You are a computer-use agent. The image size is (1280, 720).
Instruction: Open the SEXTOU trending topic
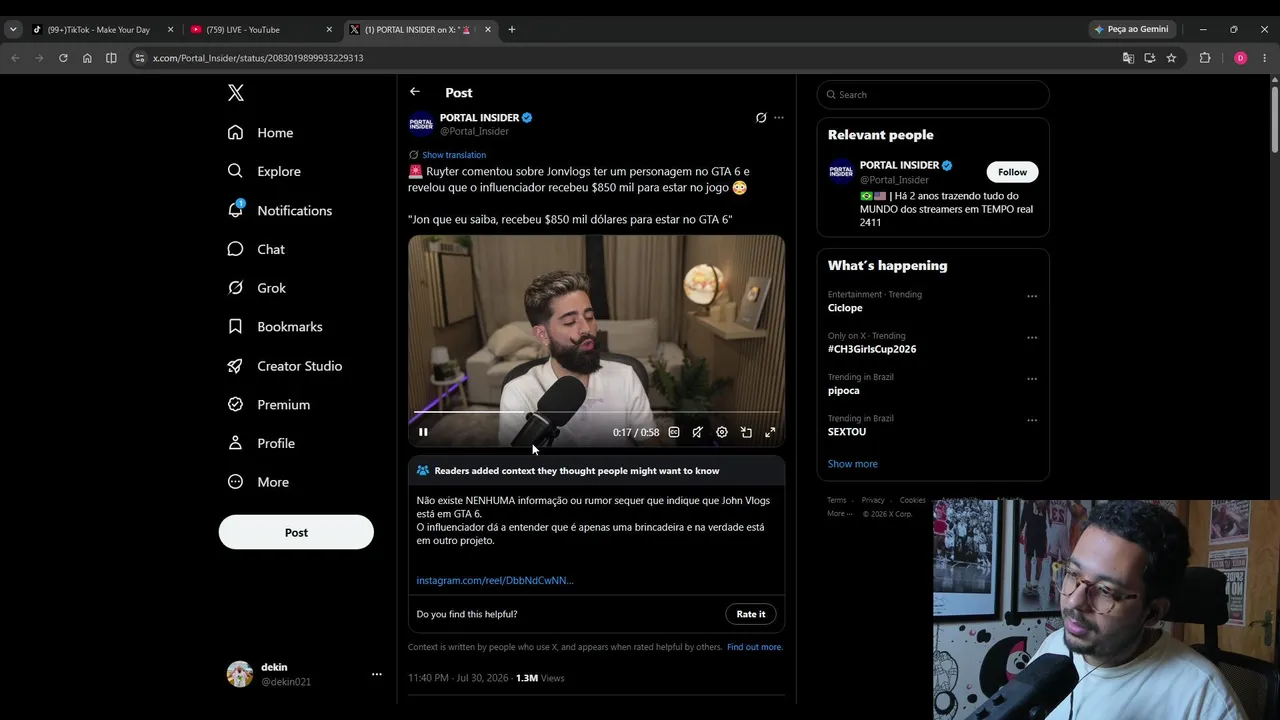click(x=847, y=432)
